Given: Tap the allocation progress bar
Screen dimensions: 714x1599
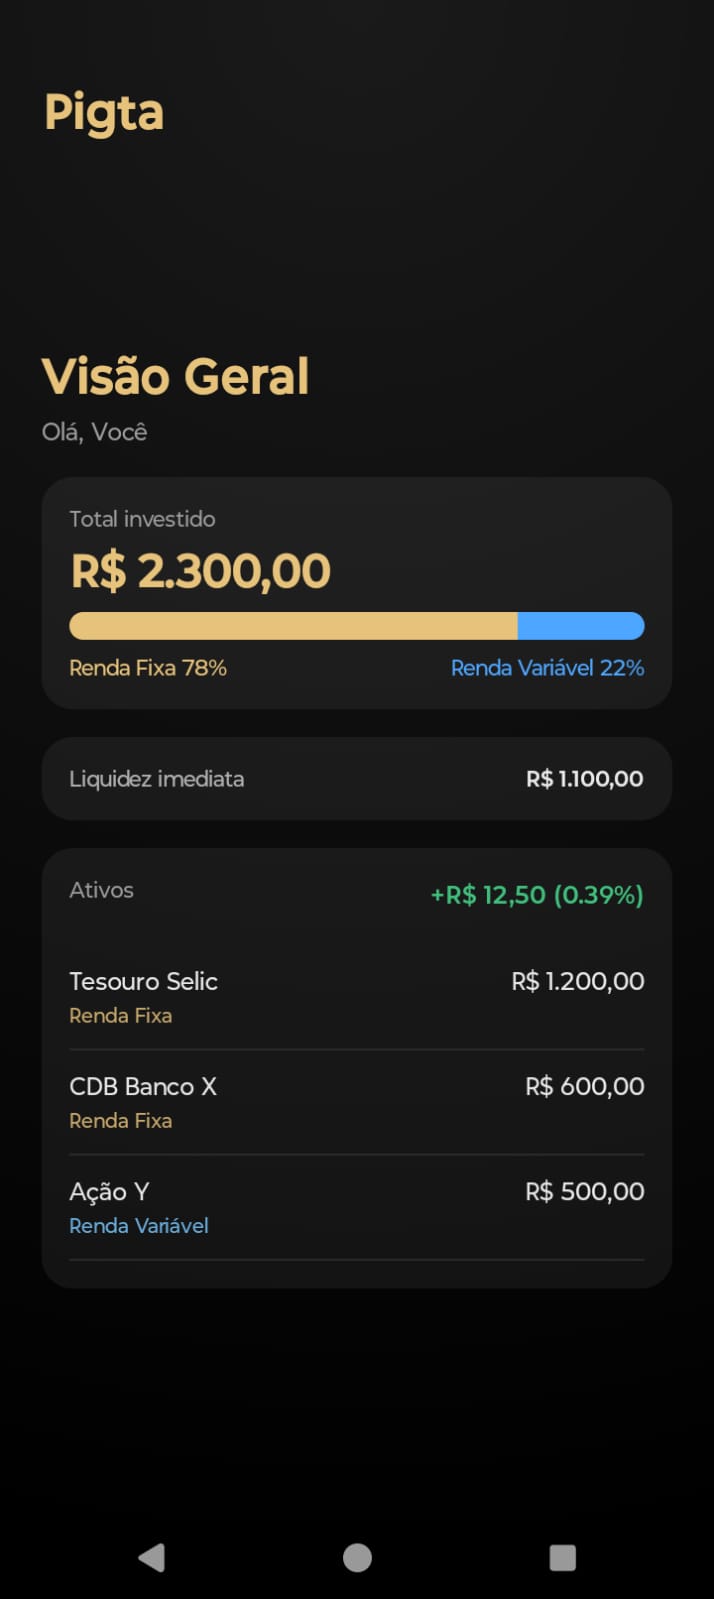Looking at the screenshot, I should point(357,624).
